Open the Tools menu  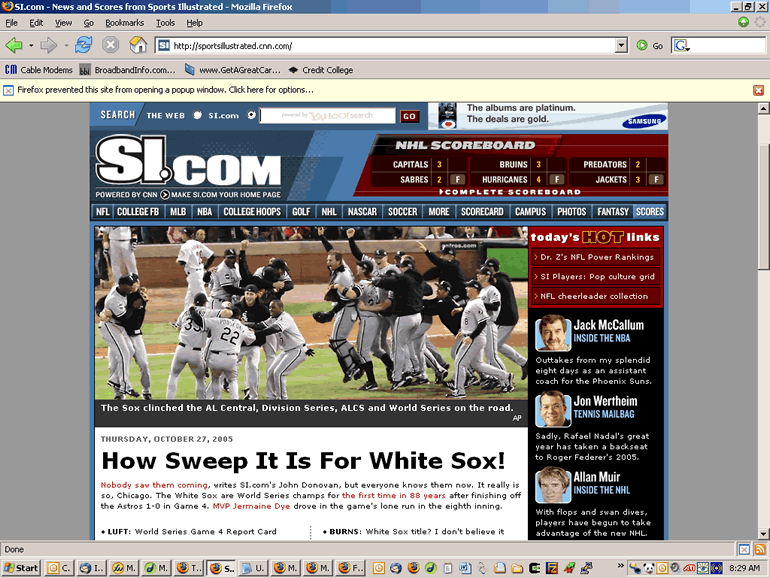pos(165,23)
